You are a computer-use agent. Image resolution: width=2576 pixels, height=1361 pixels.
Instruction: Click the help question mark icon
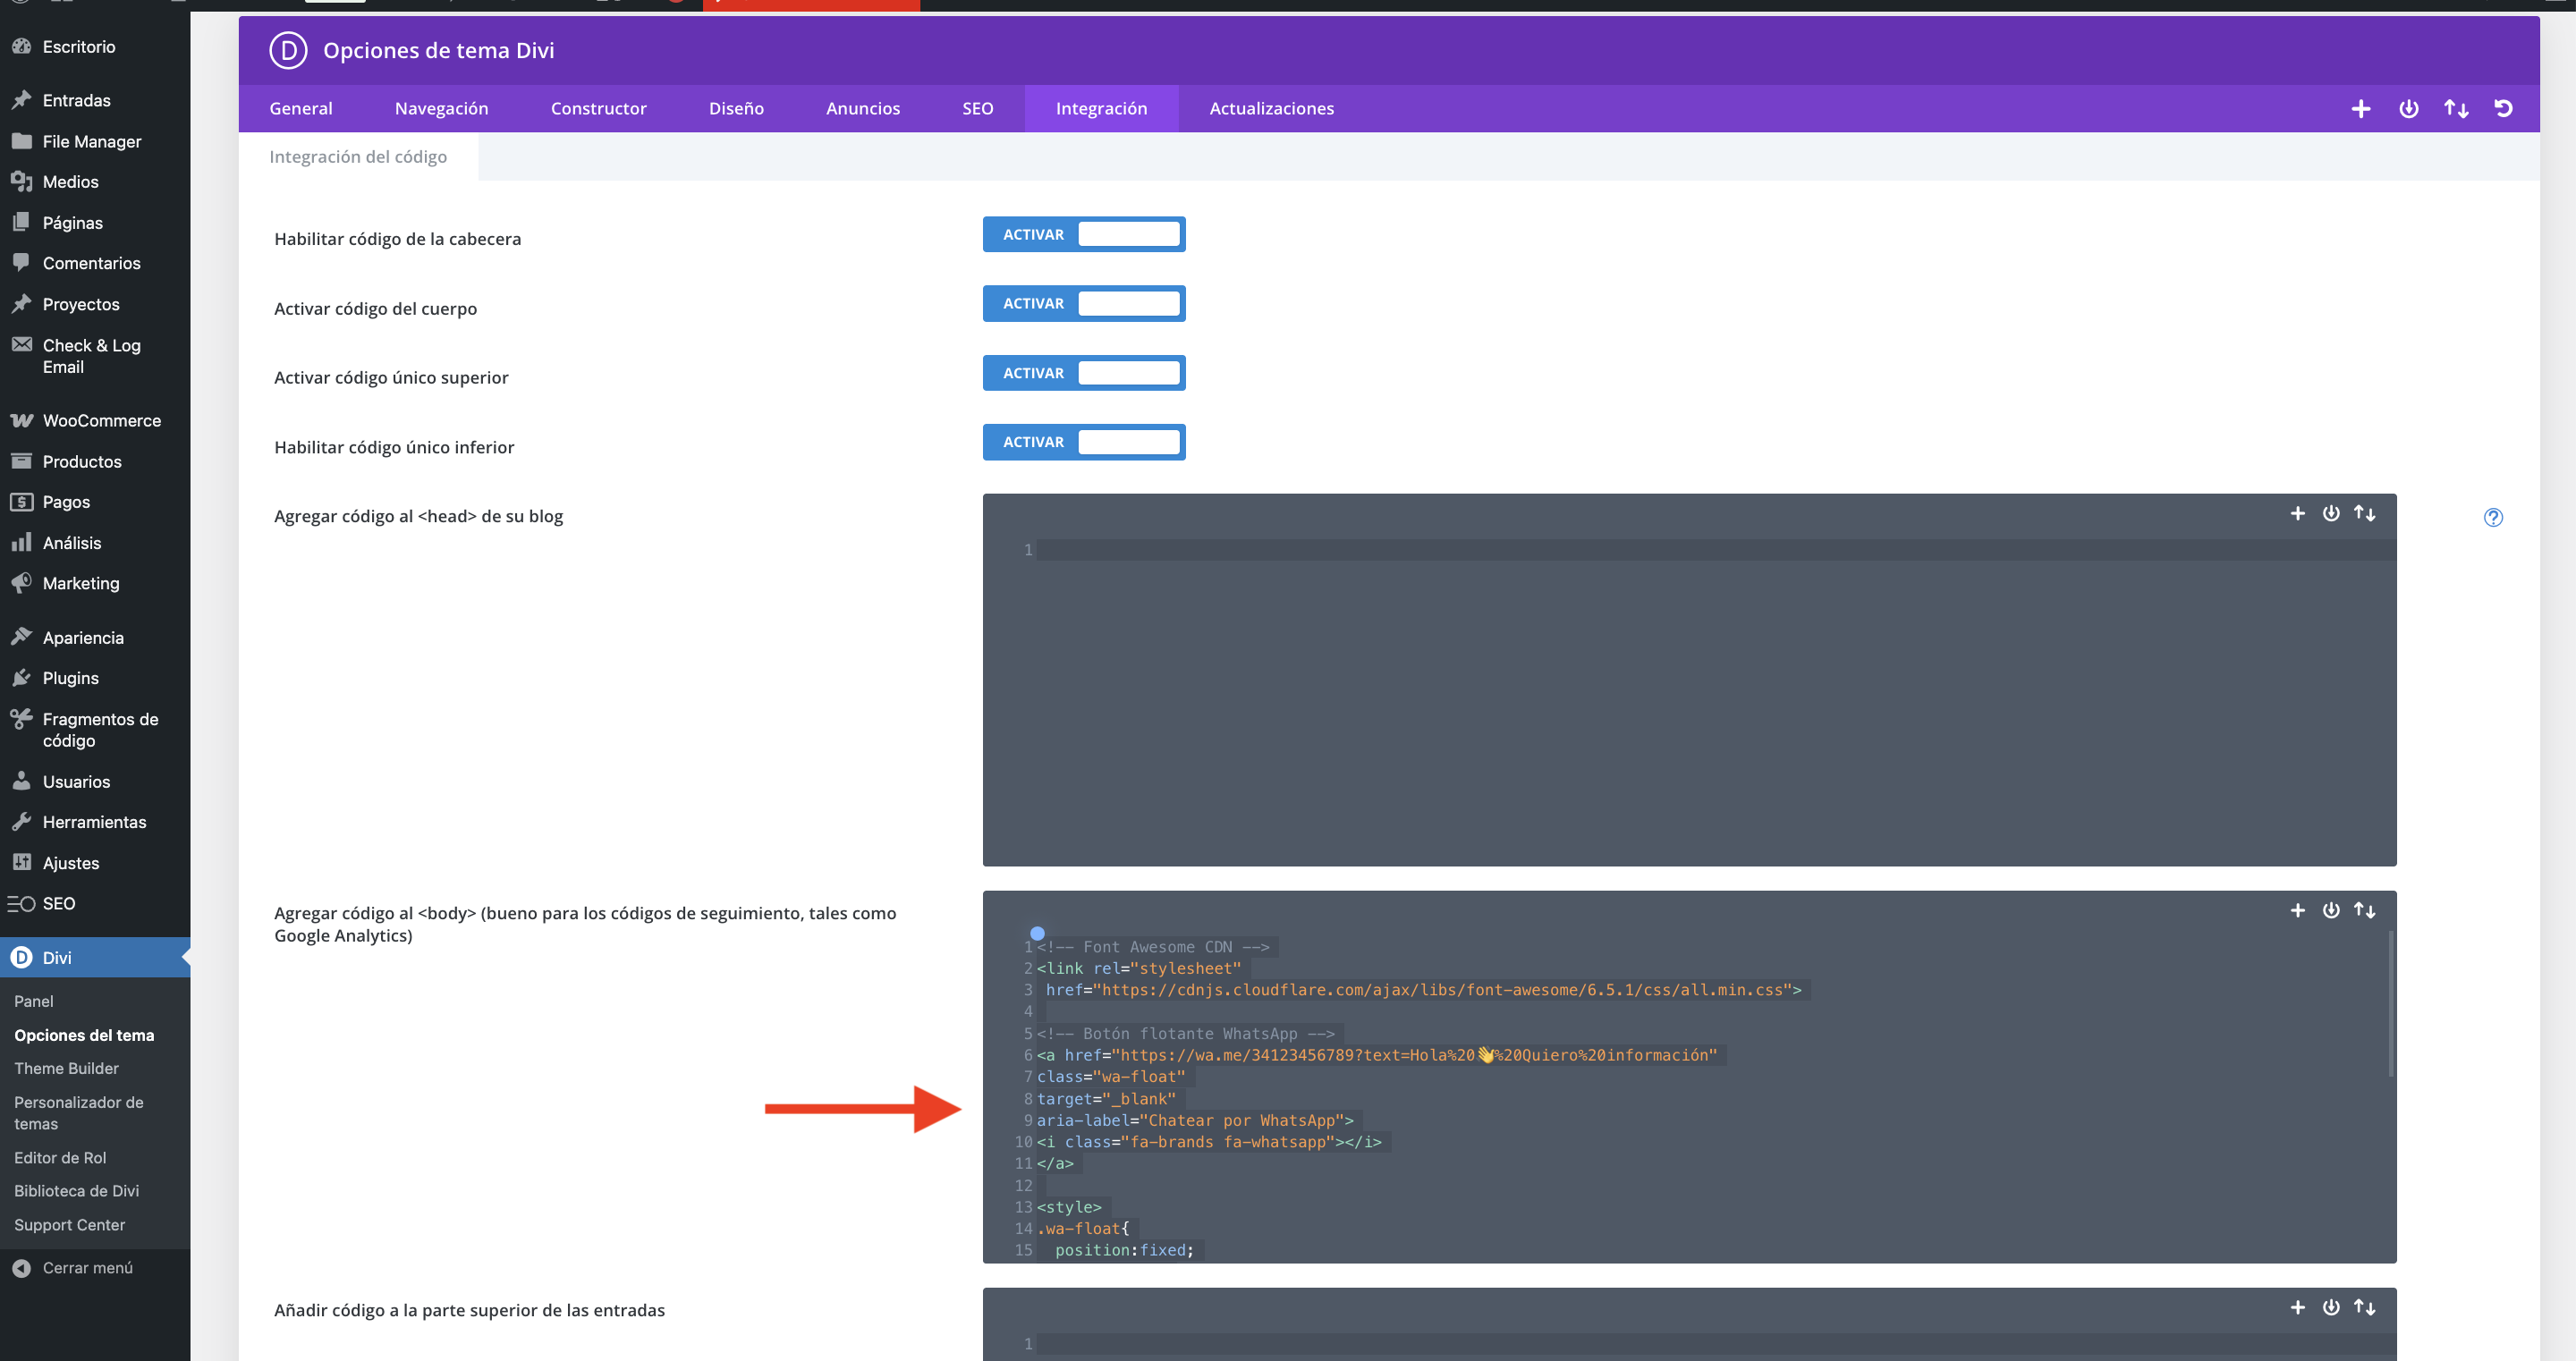point(2493,517)
